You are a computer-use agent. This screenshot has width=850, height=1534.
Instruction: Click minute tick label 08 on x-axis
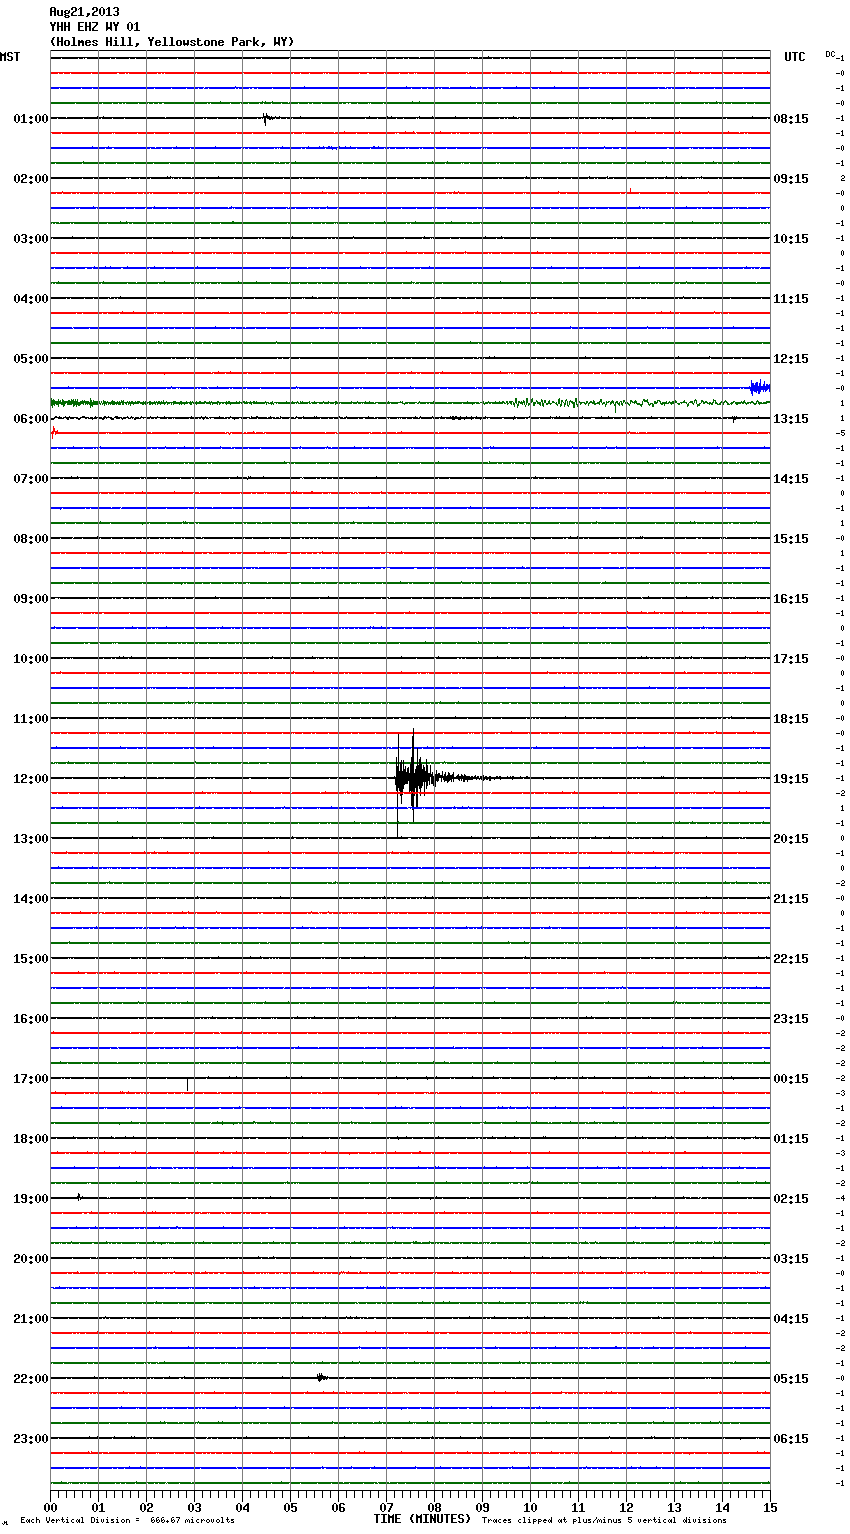434,1507
